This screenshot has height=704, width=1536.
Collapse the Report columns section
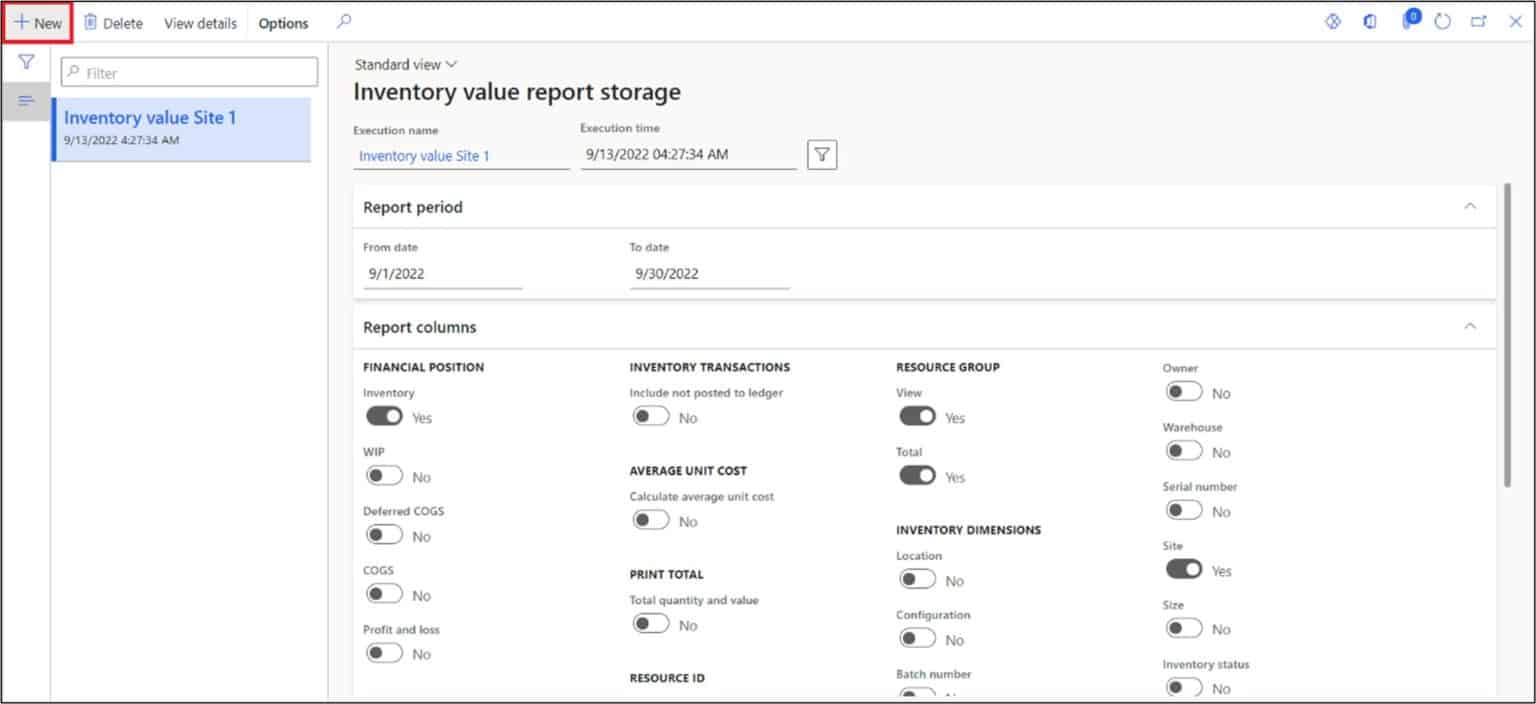(x=1470, y=325)
